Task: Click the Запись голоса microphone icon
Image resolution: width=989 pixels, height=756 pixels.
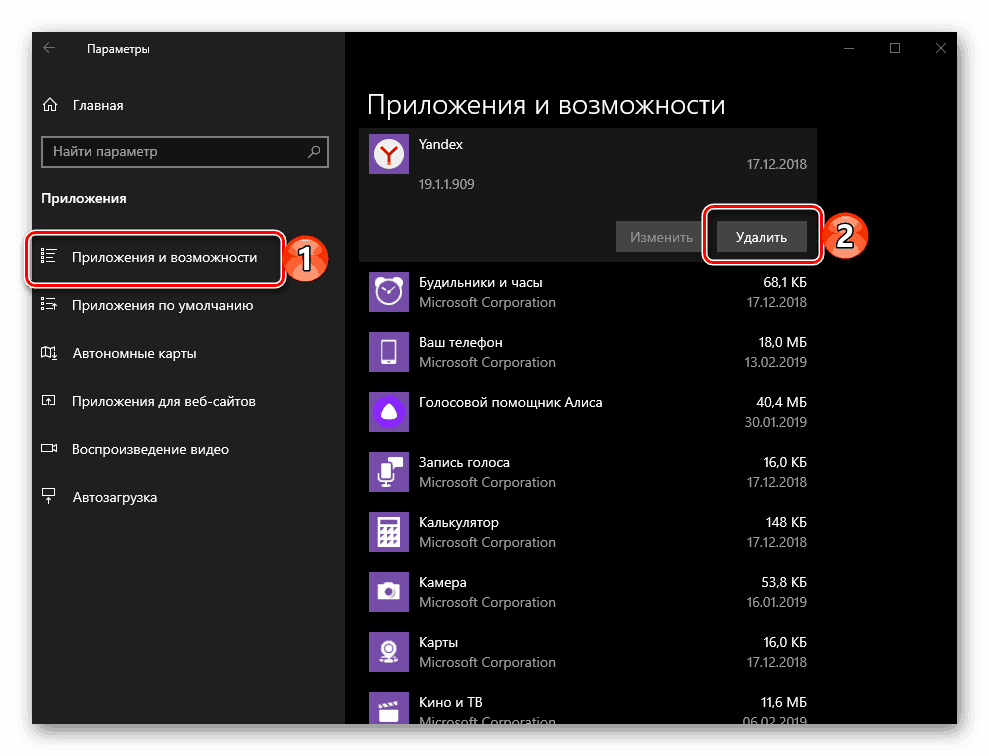Action: (x=389, y=472)
